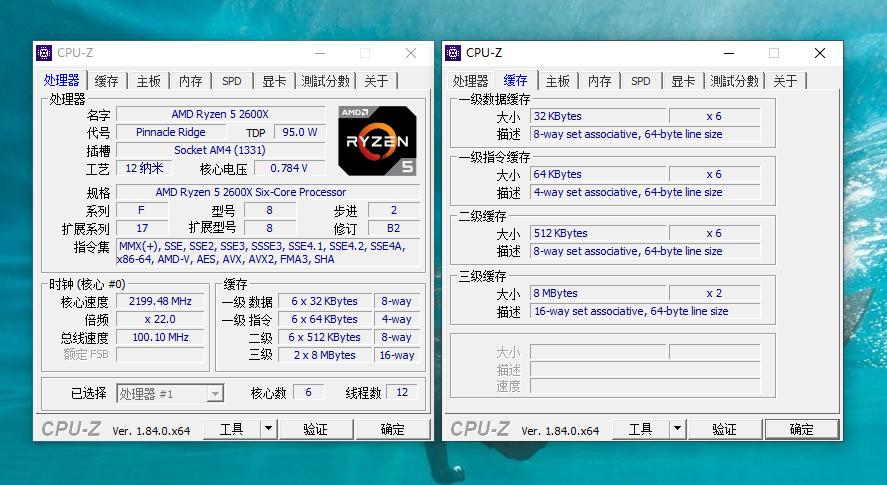This screenshot has width=887, height=485.
Task: Open the 显卡 tab in the left CPU-Z window
Action: click(x=274, y=81)
